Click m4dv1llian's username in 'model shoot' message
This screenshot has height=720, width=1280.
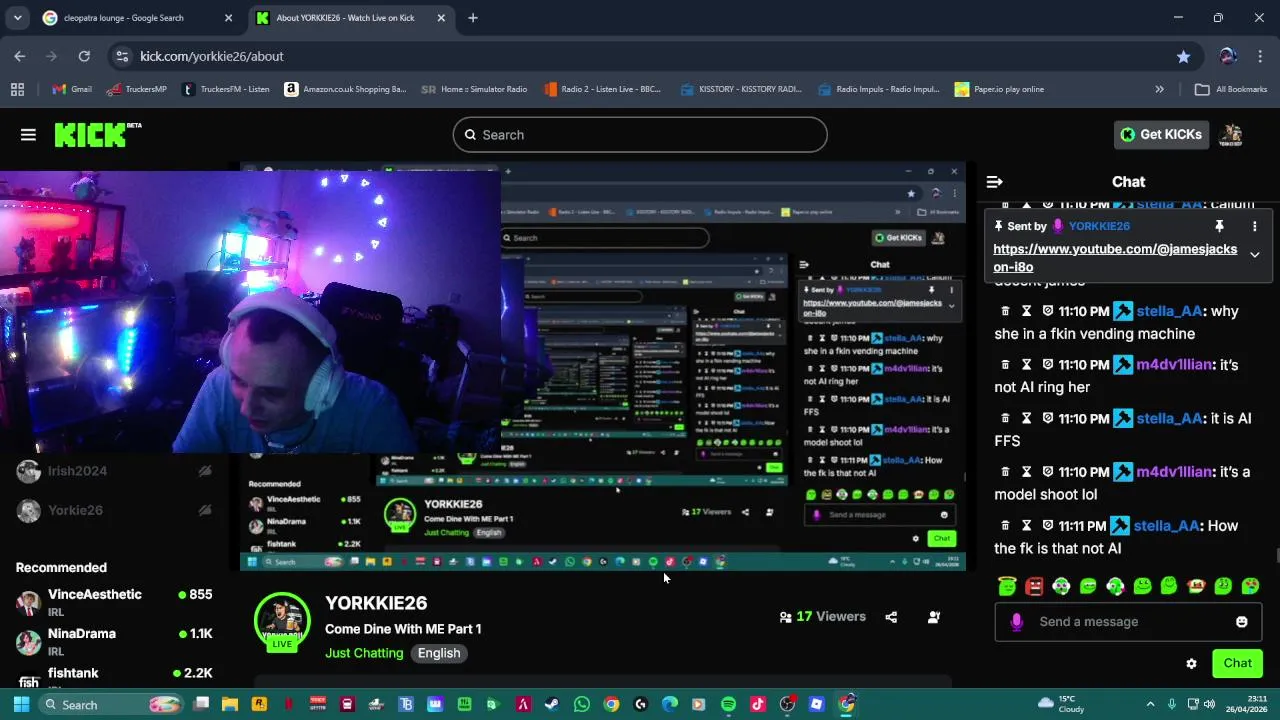tap(1174, 472)
